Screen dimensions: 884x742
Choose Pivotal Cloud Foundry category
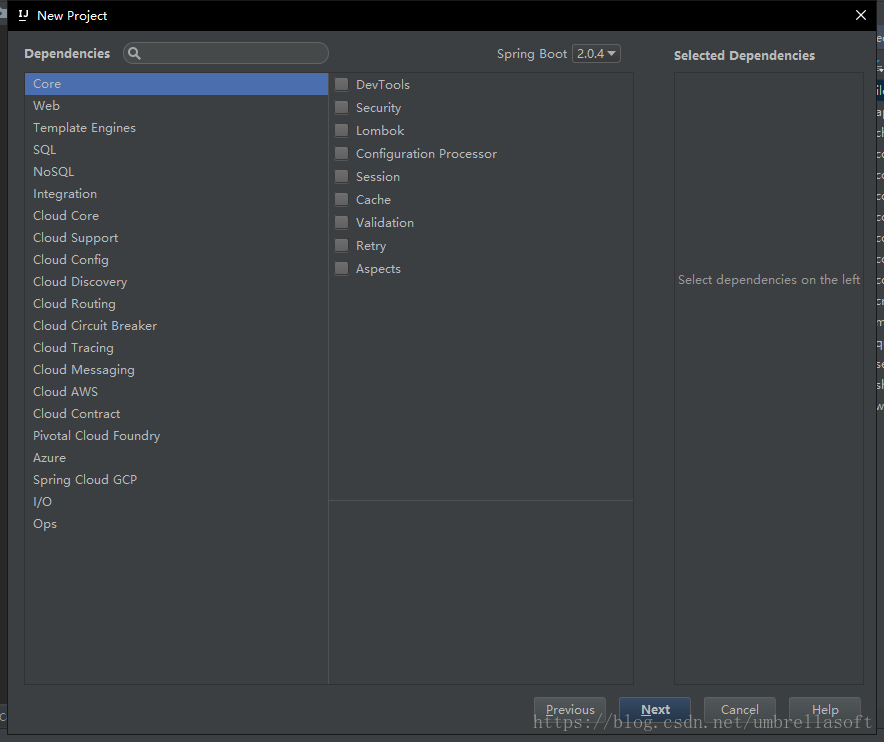coord(176,436)
